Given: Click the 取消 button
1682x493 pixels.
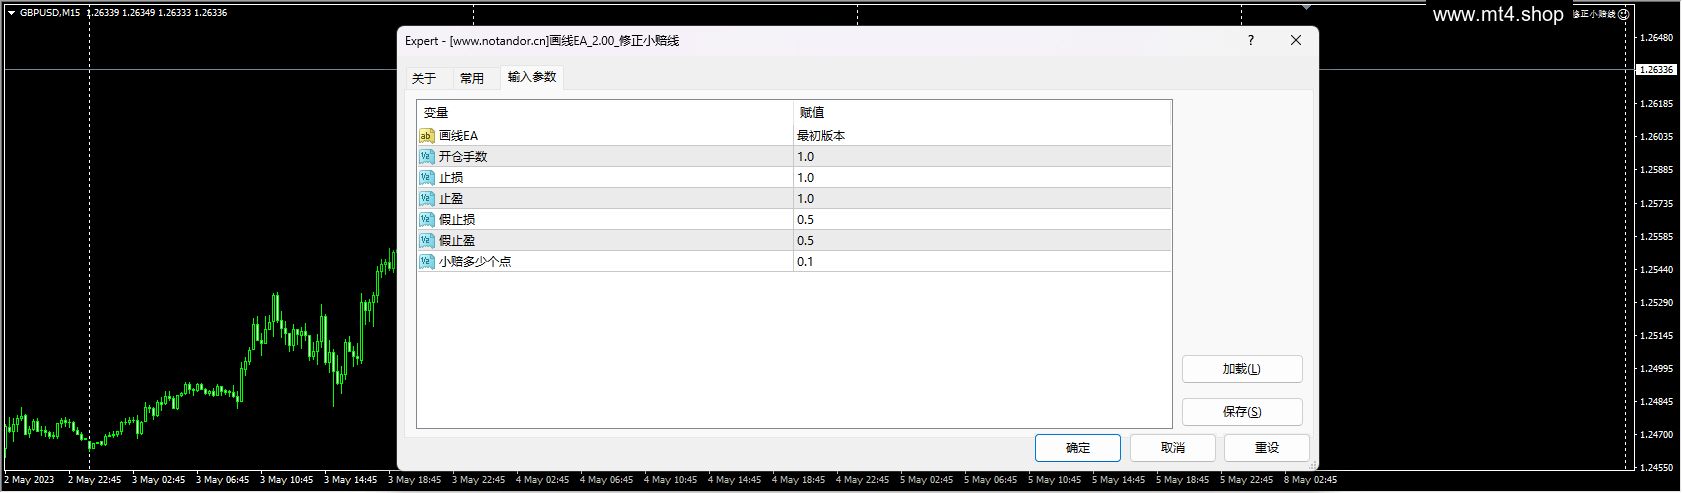Looking at the screenshot, I should 1173,448.
